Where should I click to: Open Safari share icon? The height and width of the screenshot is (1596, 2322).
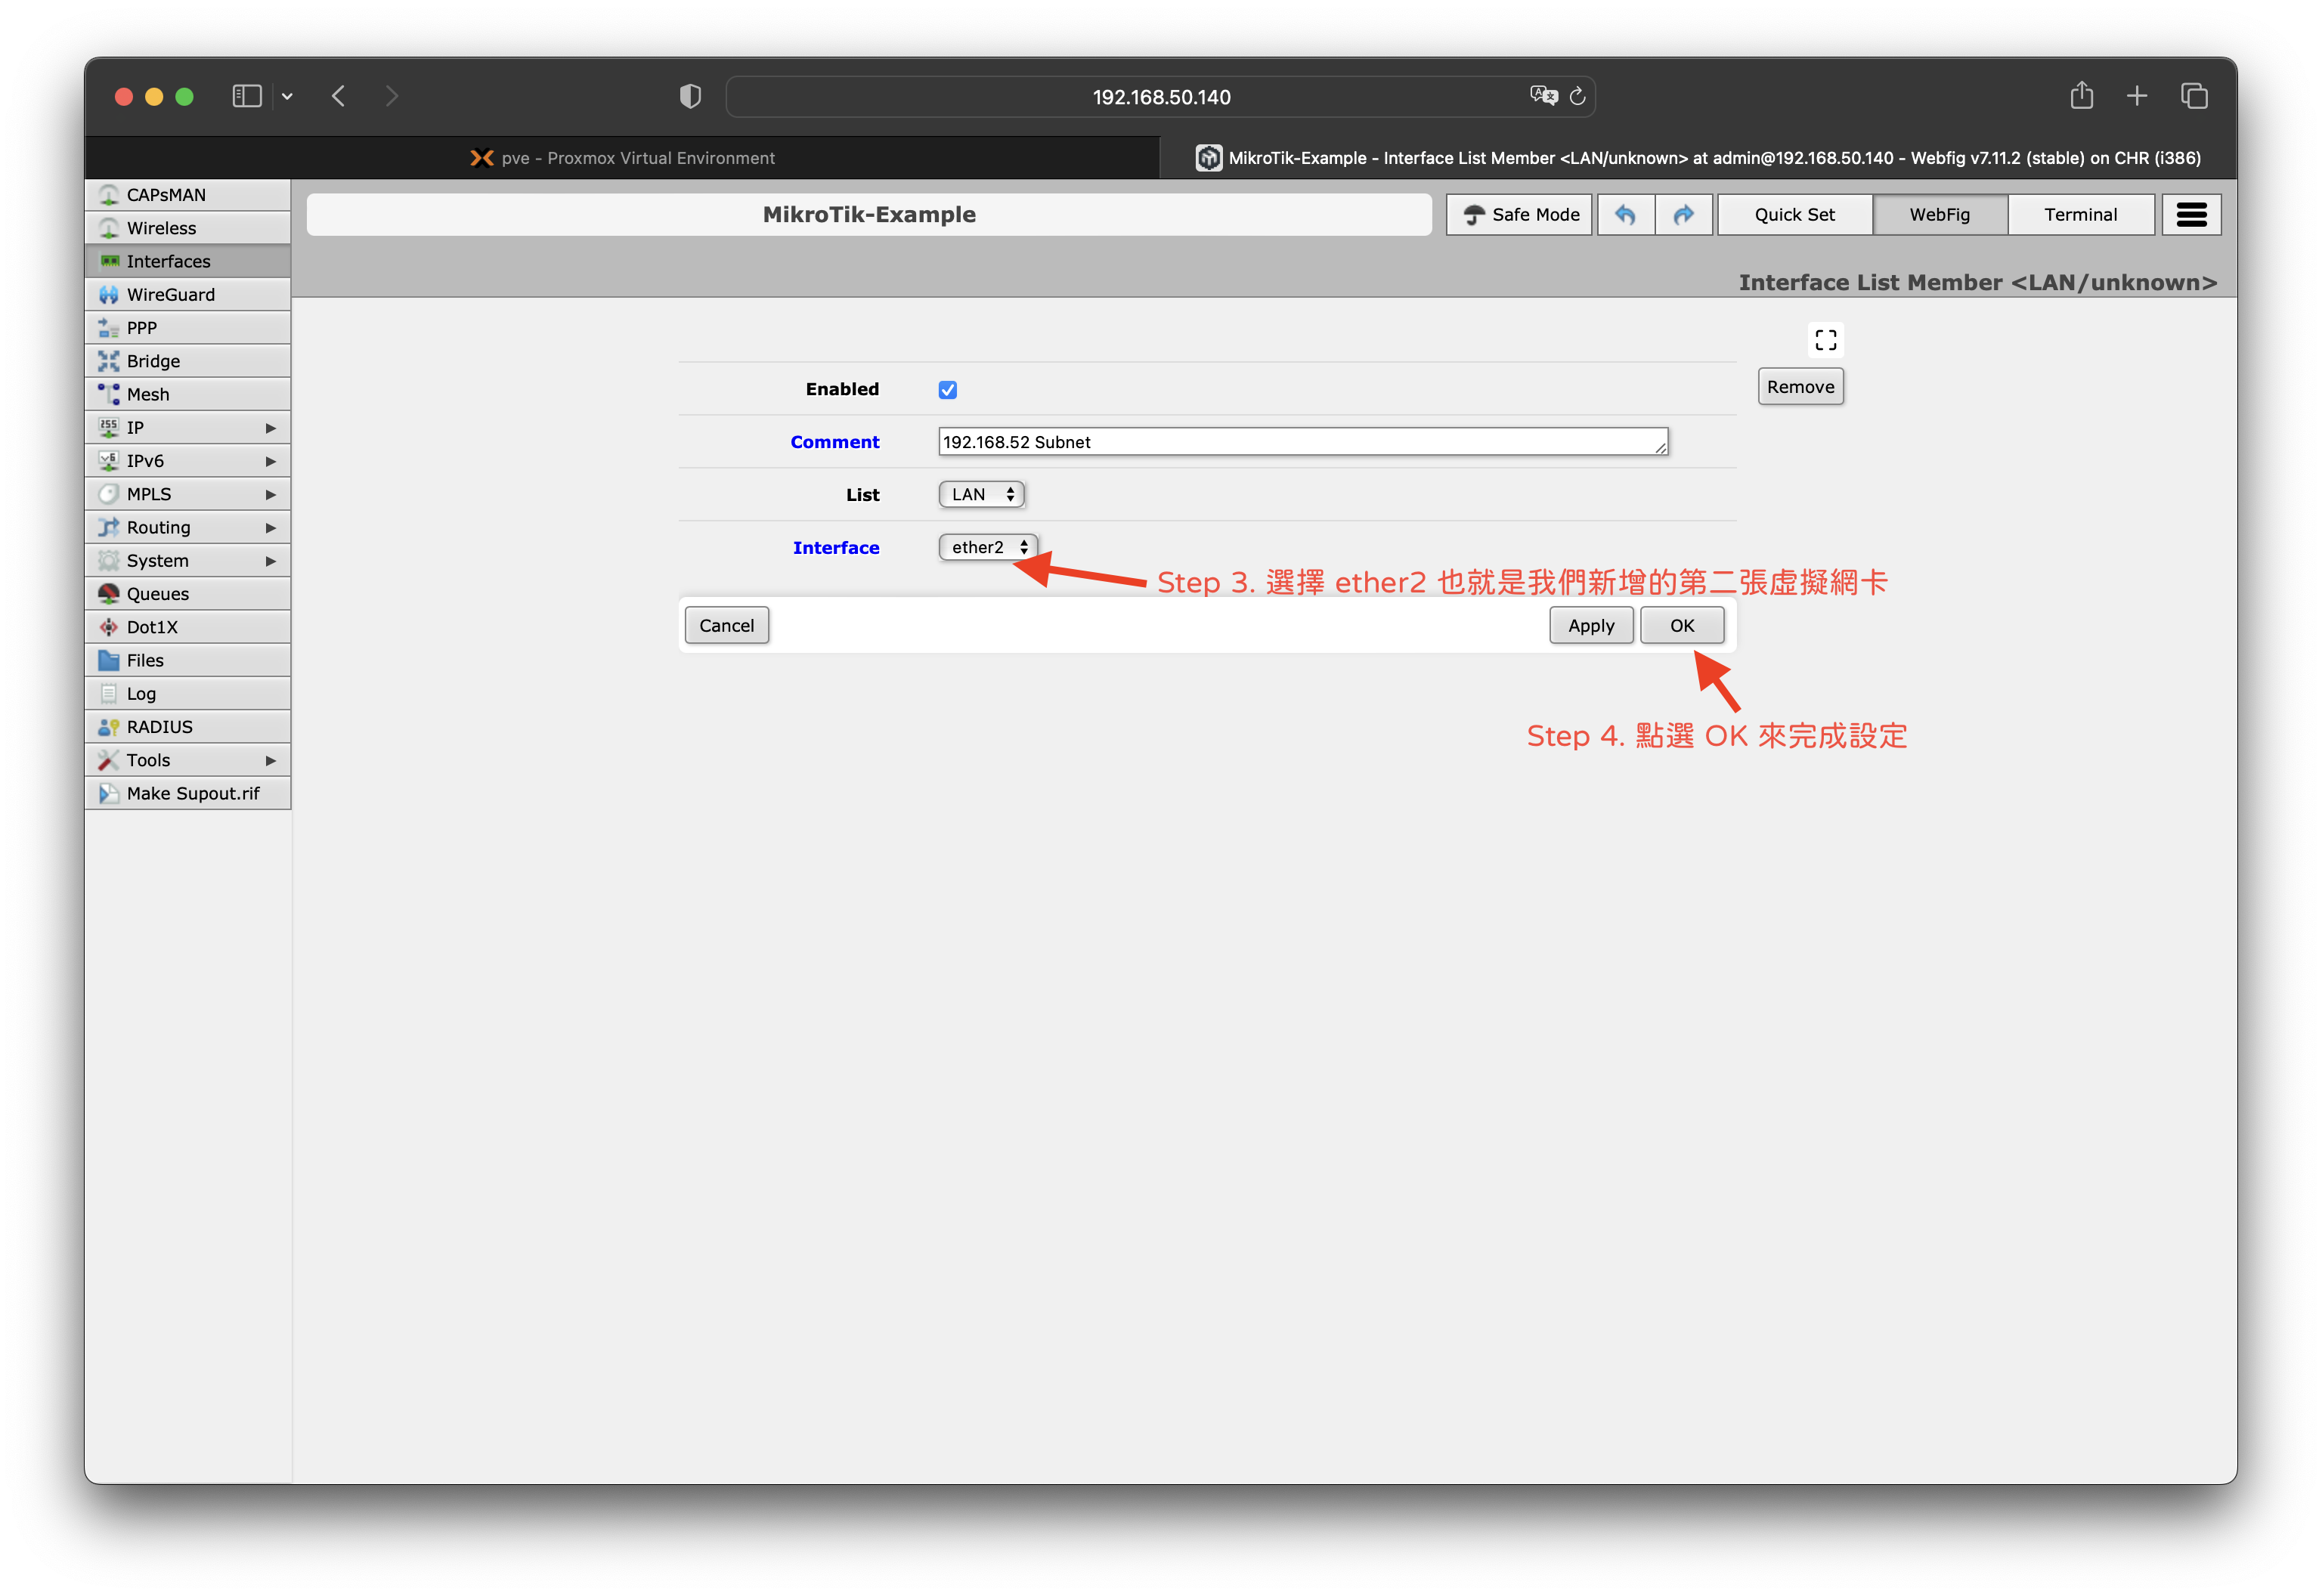click(2081, 96)
